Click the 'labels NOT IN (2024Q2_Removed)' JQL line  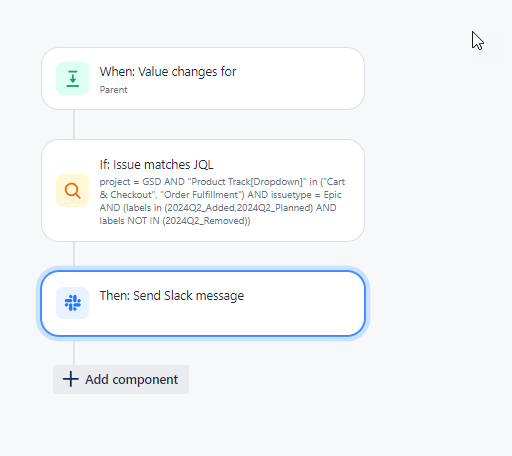(175, 221)
